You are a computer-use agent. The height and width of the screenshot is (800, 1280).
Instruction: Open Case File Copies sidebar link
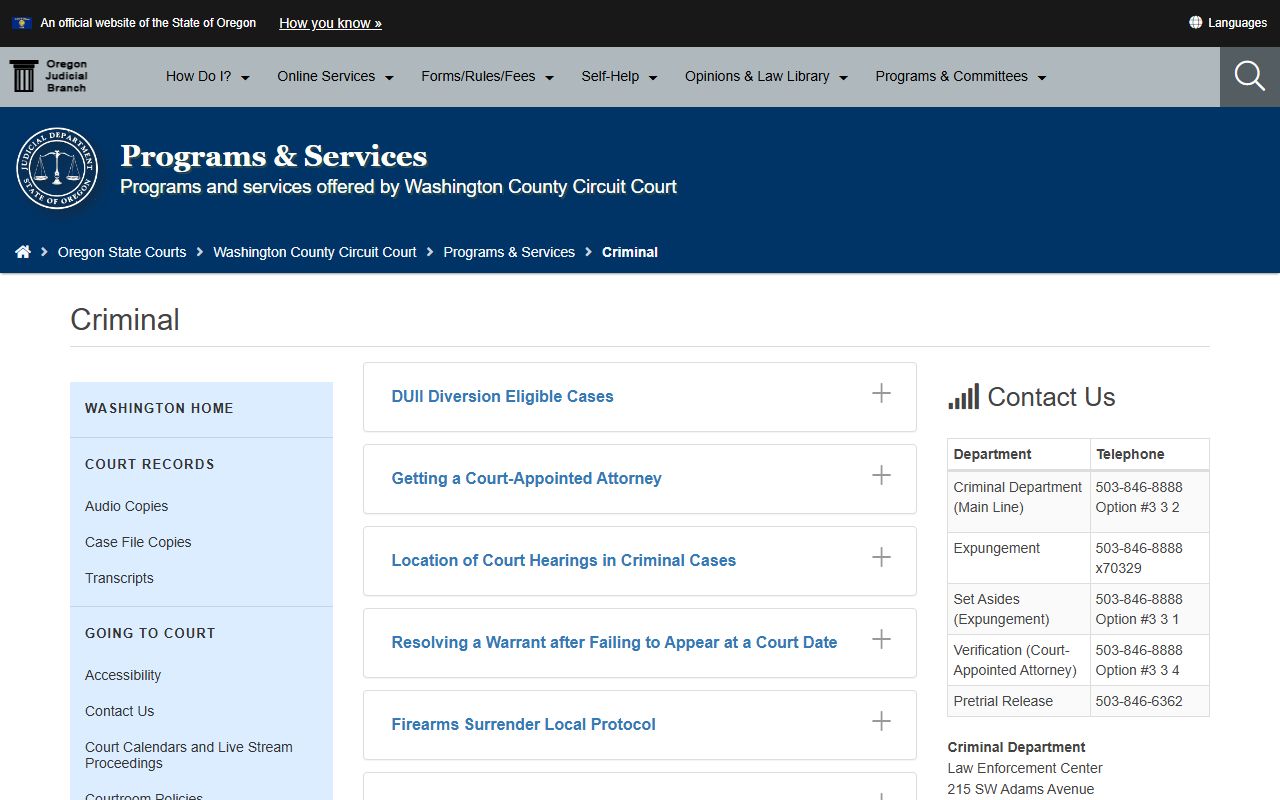pos(138,542)
